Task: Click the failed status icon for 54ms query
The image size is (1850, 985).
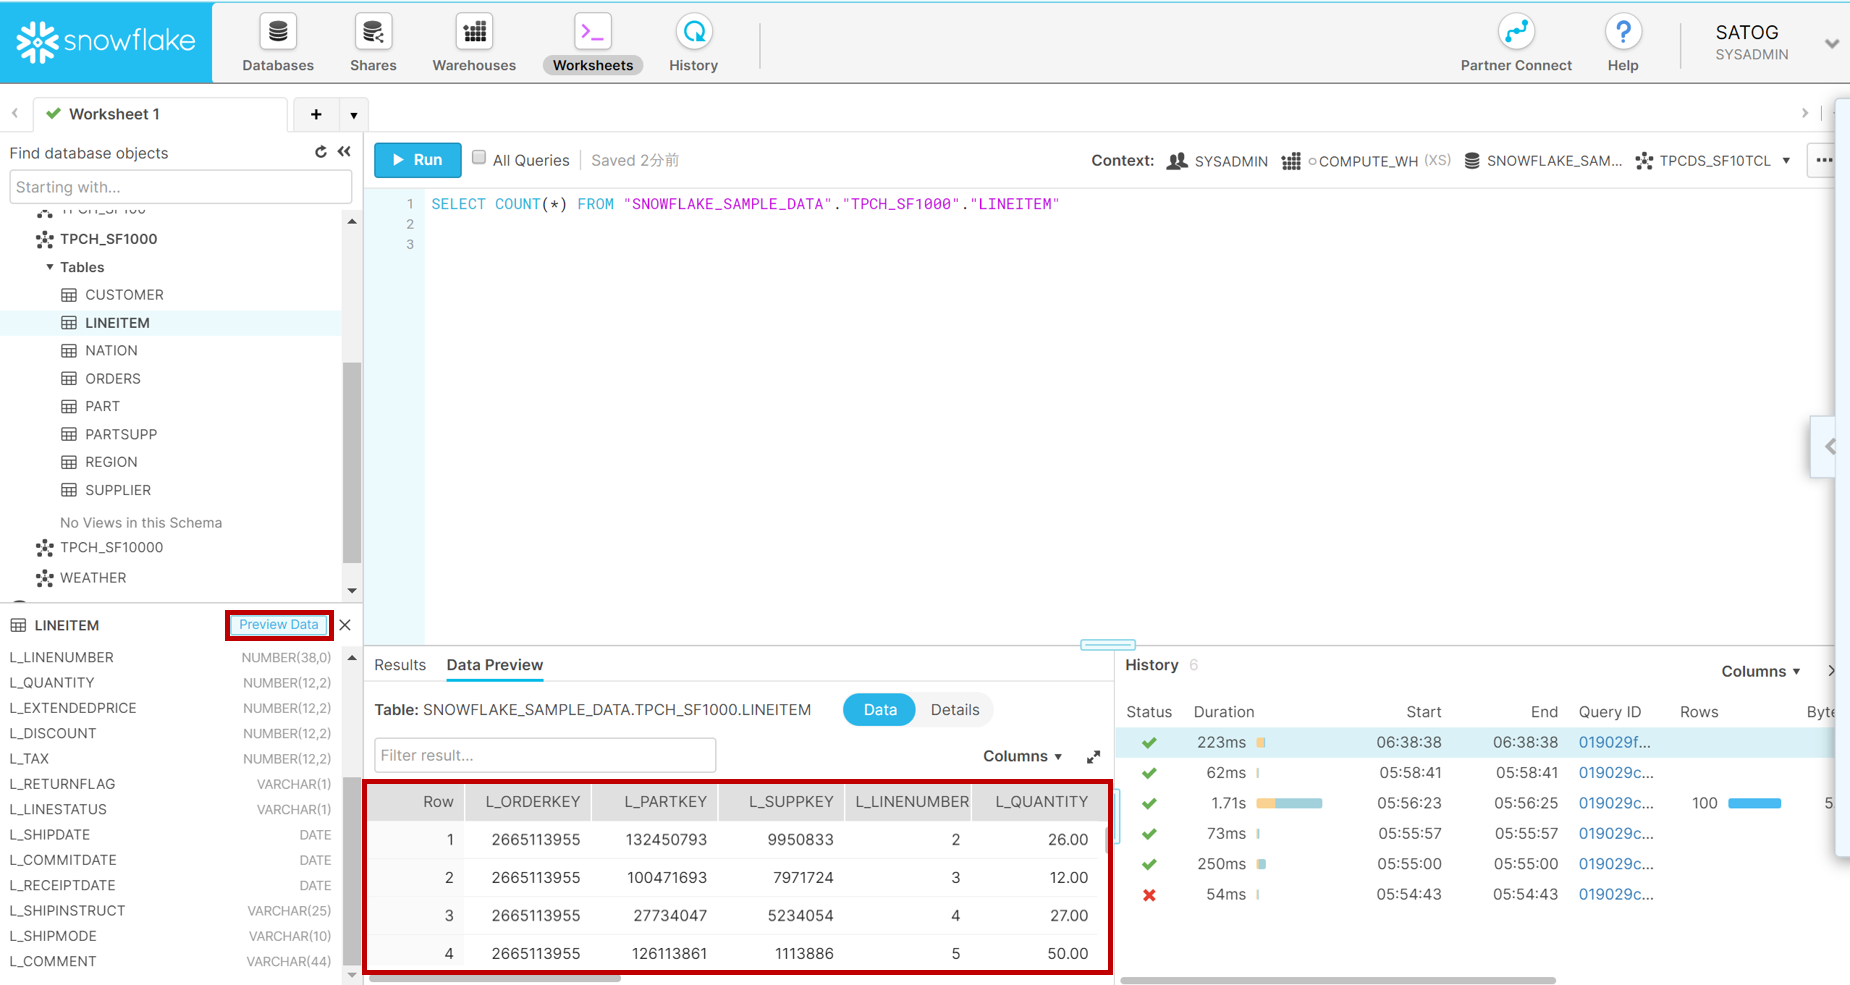Action: pos(1149,895)
